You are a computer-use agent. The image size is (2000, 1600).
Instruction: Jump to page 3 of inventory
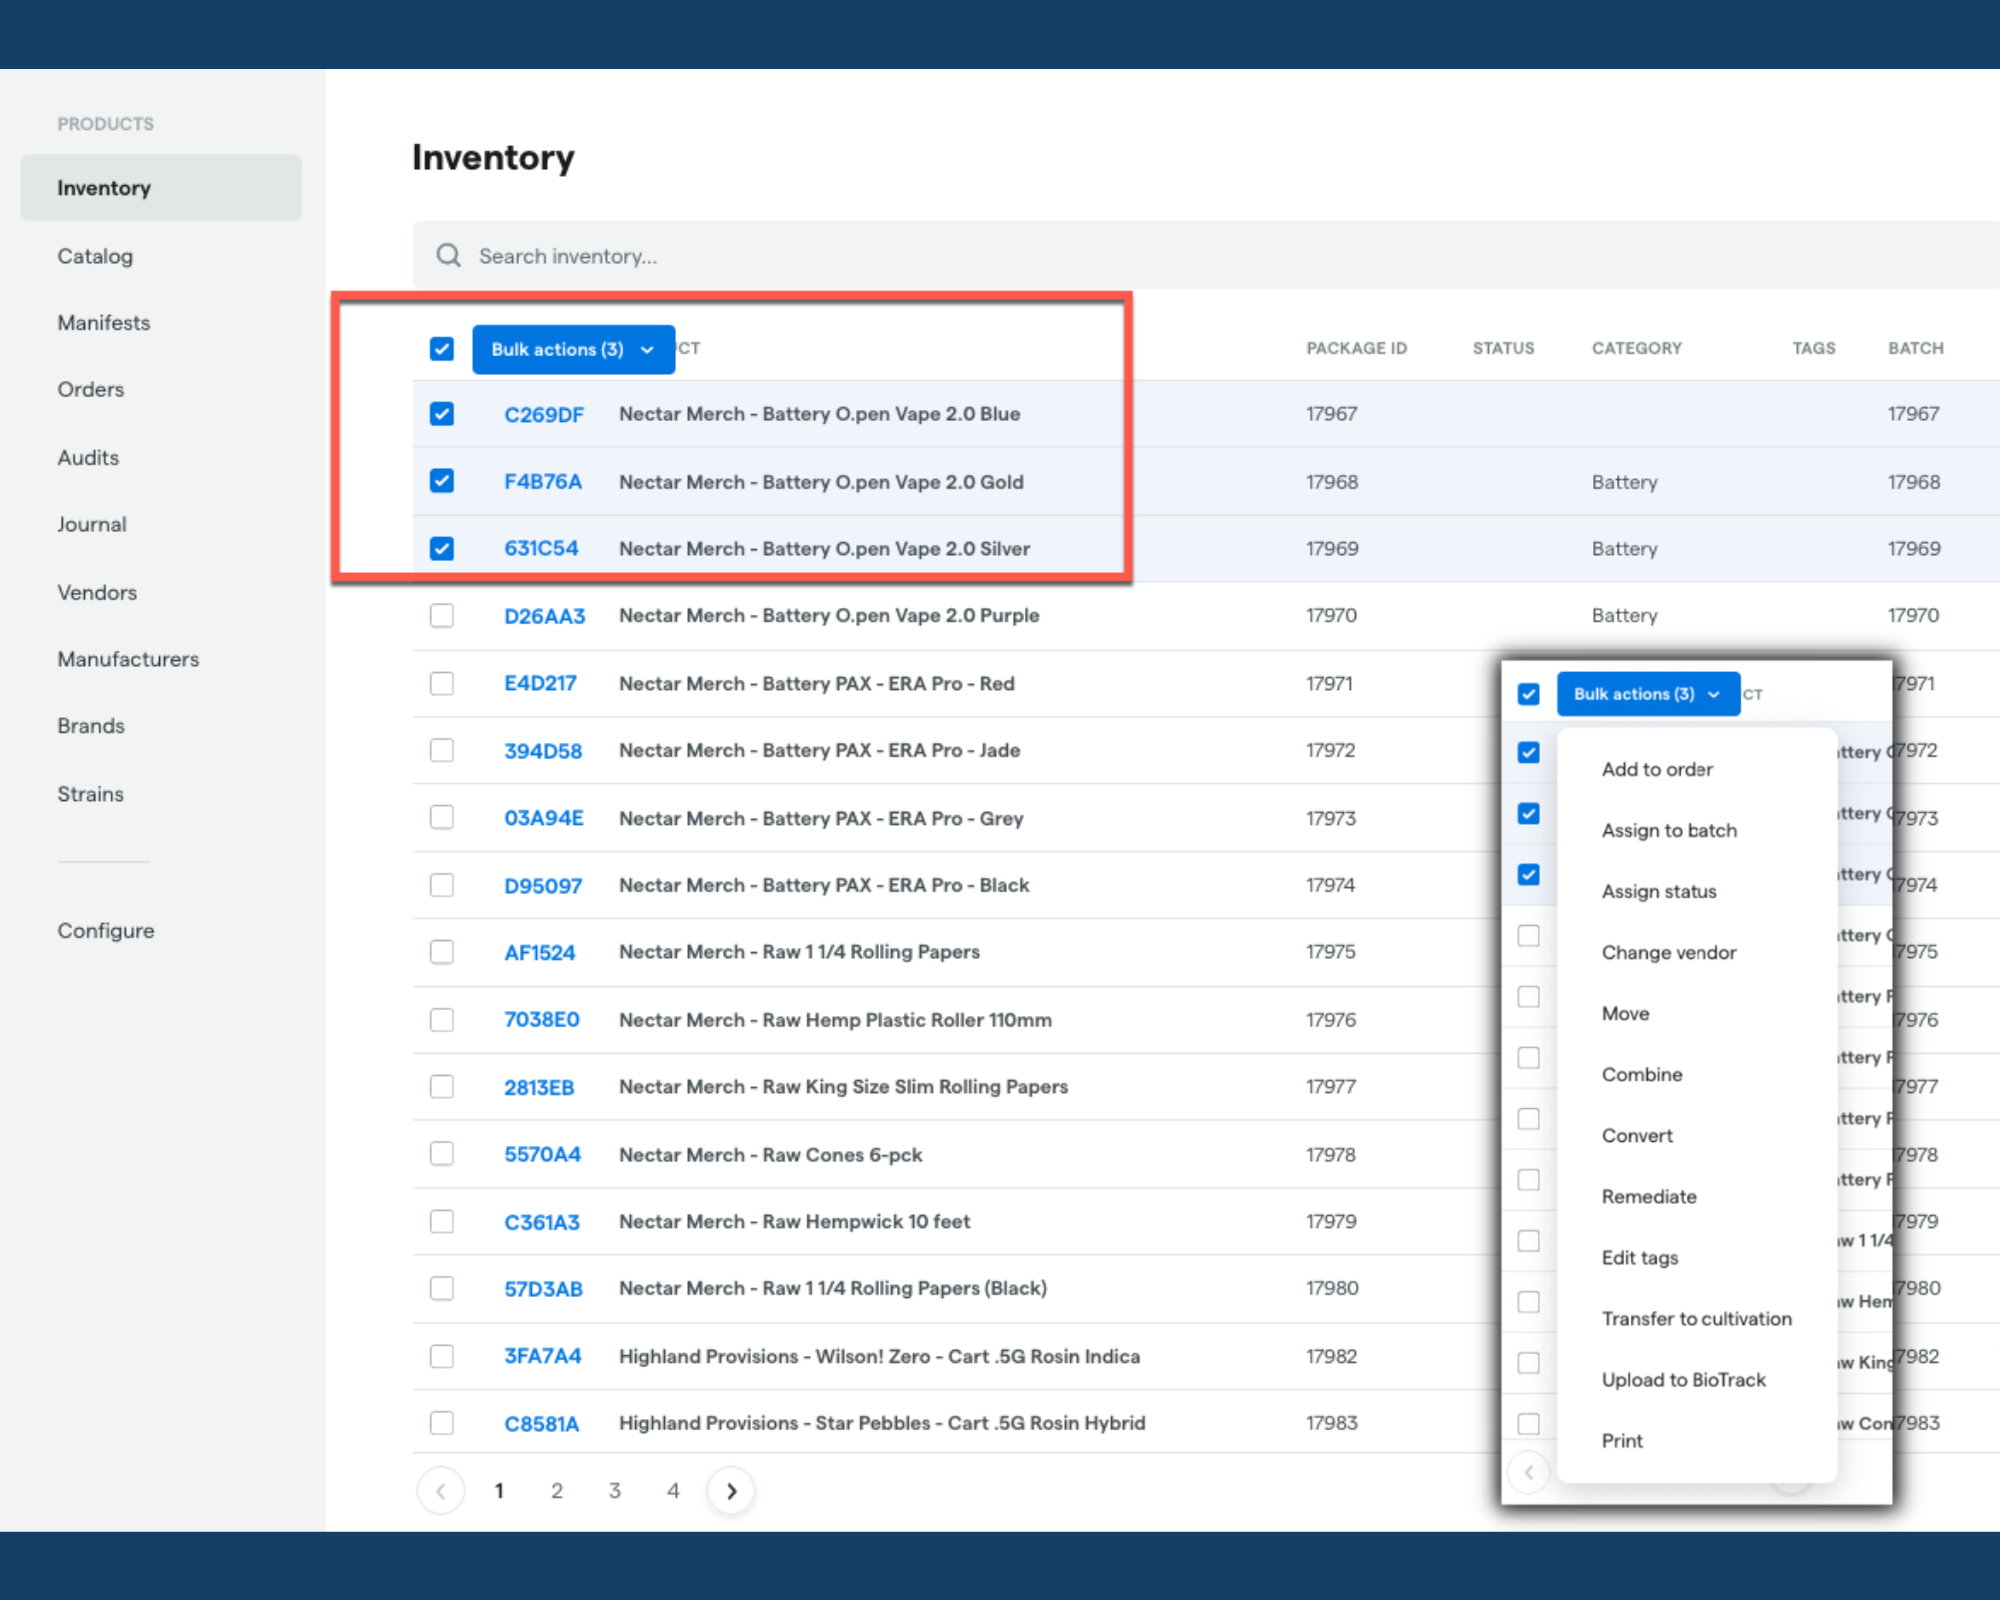[615, 1490]
